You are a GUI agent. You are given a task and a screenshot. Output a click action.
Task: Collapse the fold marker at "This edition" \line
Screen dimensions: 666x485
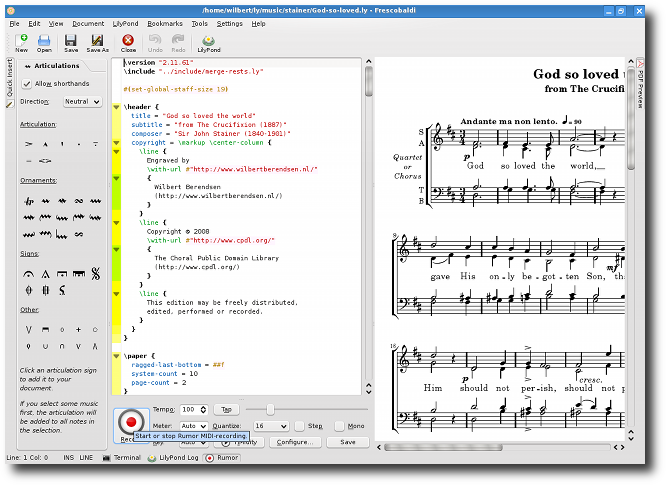click(116, 294)
